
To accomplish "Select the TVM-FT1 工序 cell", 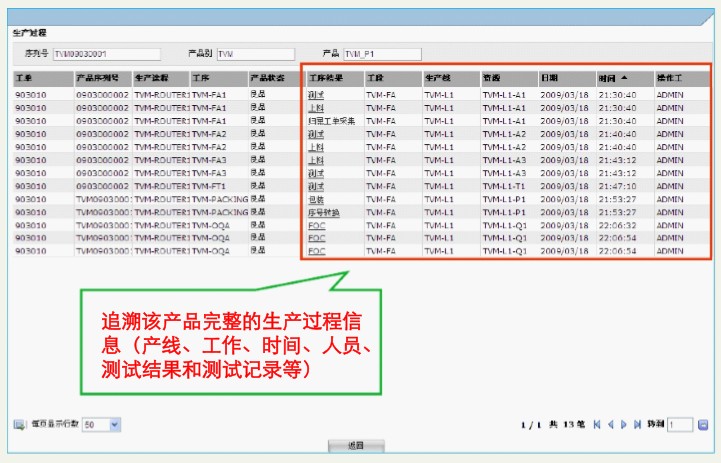I will [209, 187].
